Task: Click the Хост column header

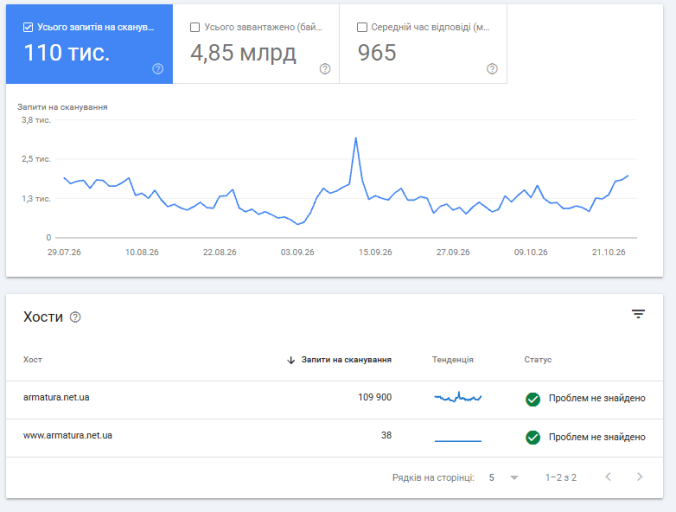Action: tap(32, 359)
